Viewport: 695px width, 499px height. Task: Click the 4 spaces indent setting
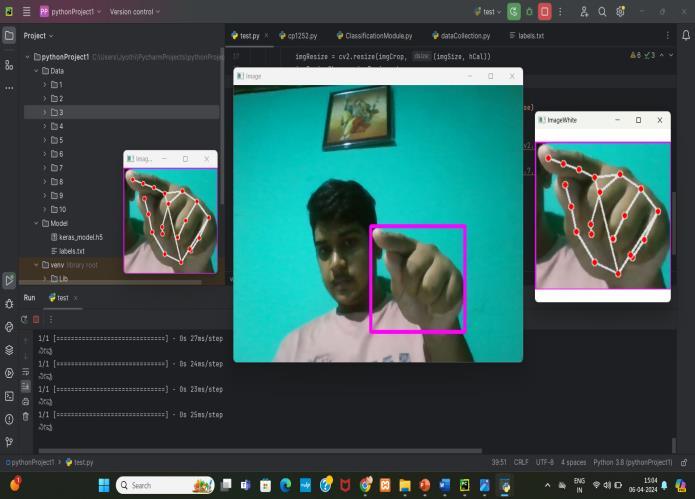[574, 462]
